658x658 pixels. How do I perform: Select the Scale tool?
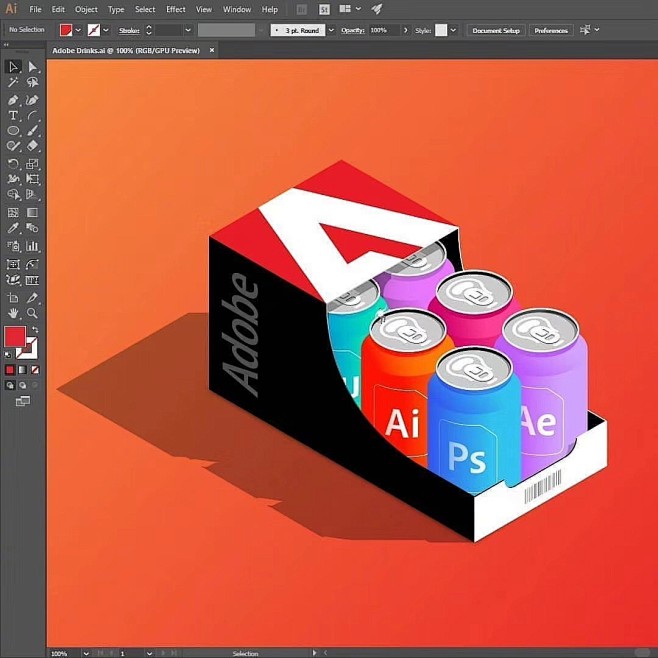click(32, 164)
